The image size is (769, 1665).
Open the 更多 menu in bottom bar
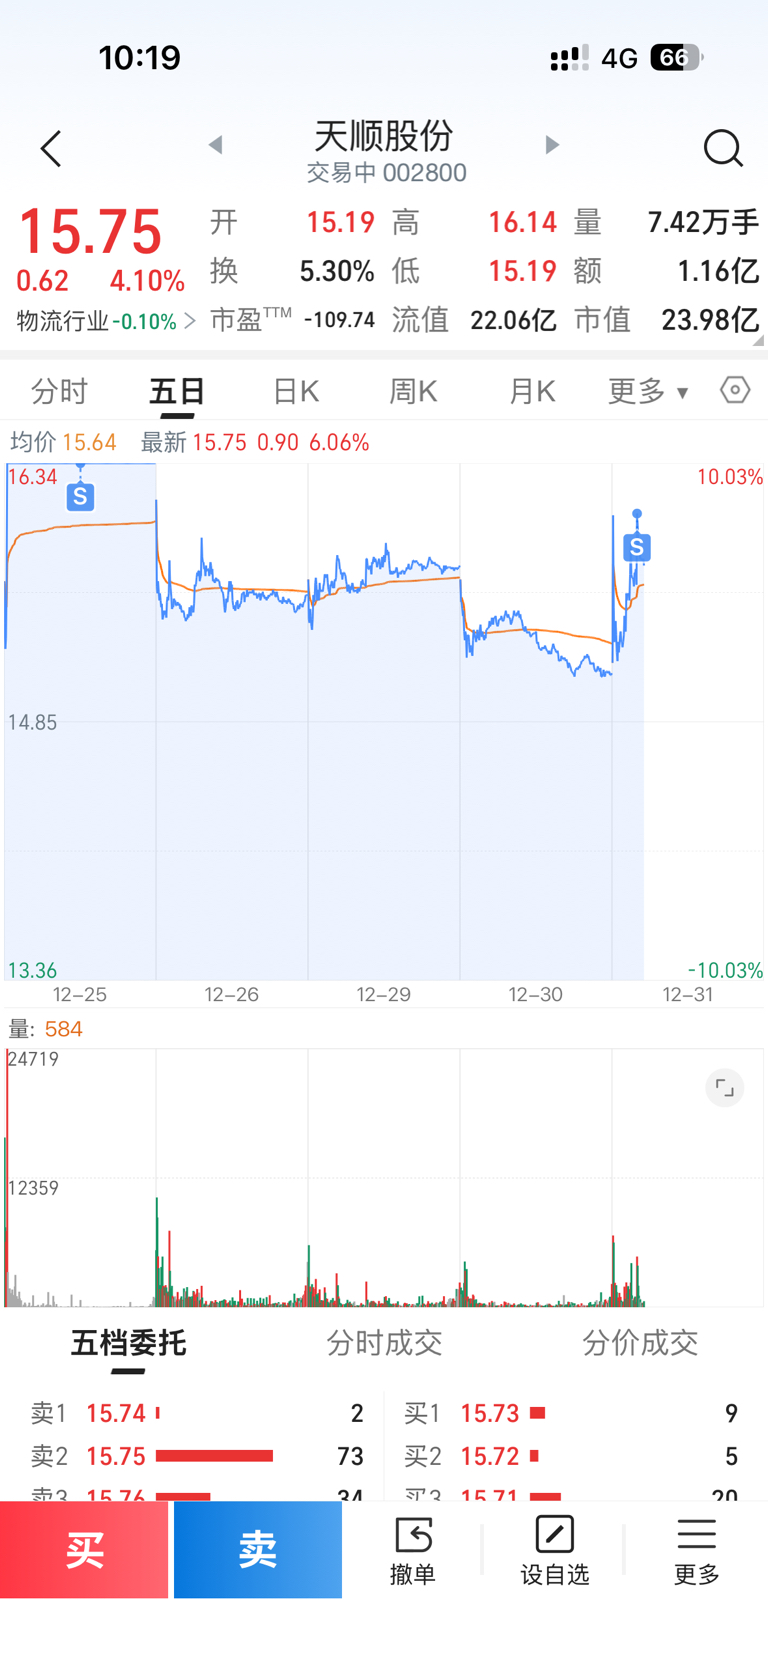696,1550
